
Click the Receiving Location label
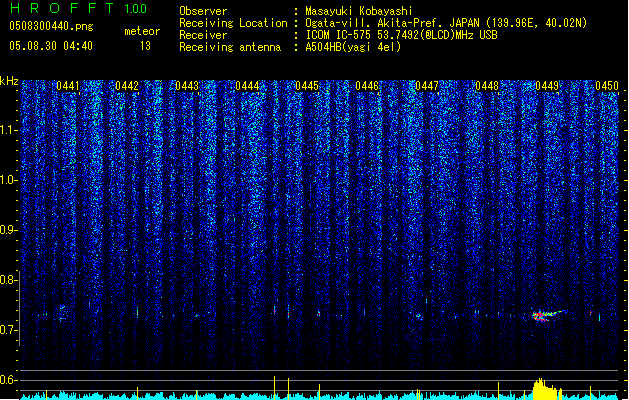[233, 23]
